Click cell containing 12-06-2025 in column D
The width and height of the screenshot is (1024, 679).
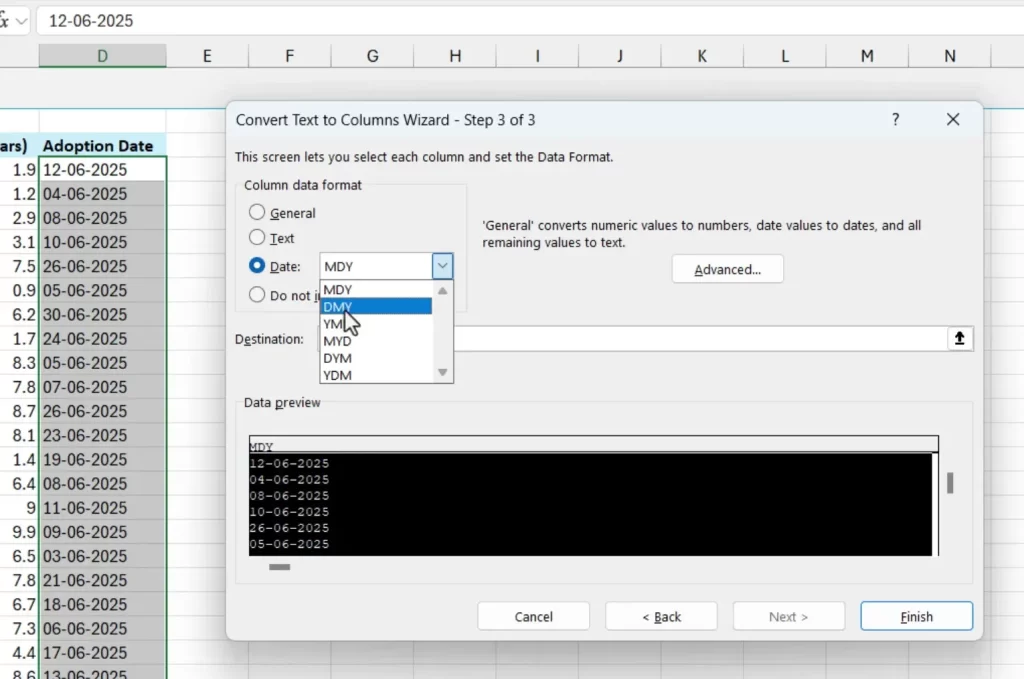(103, 170)
